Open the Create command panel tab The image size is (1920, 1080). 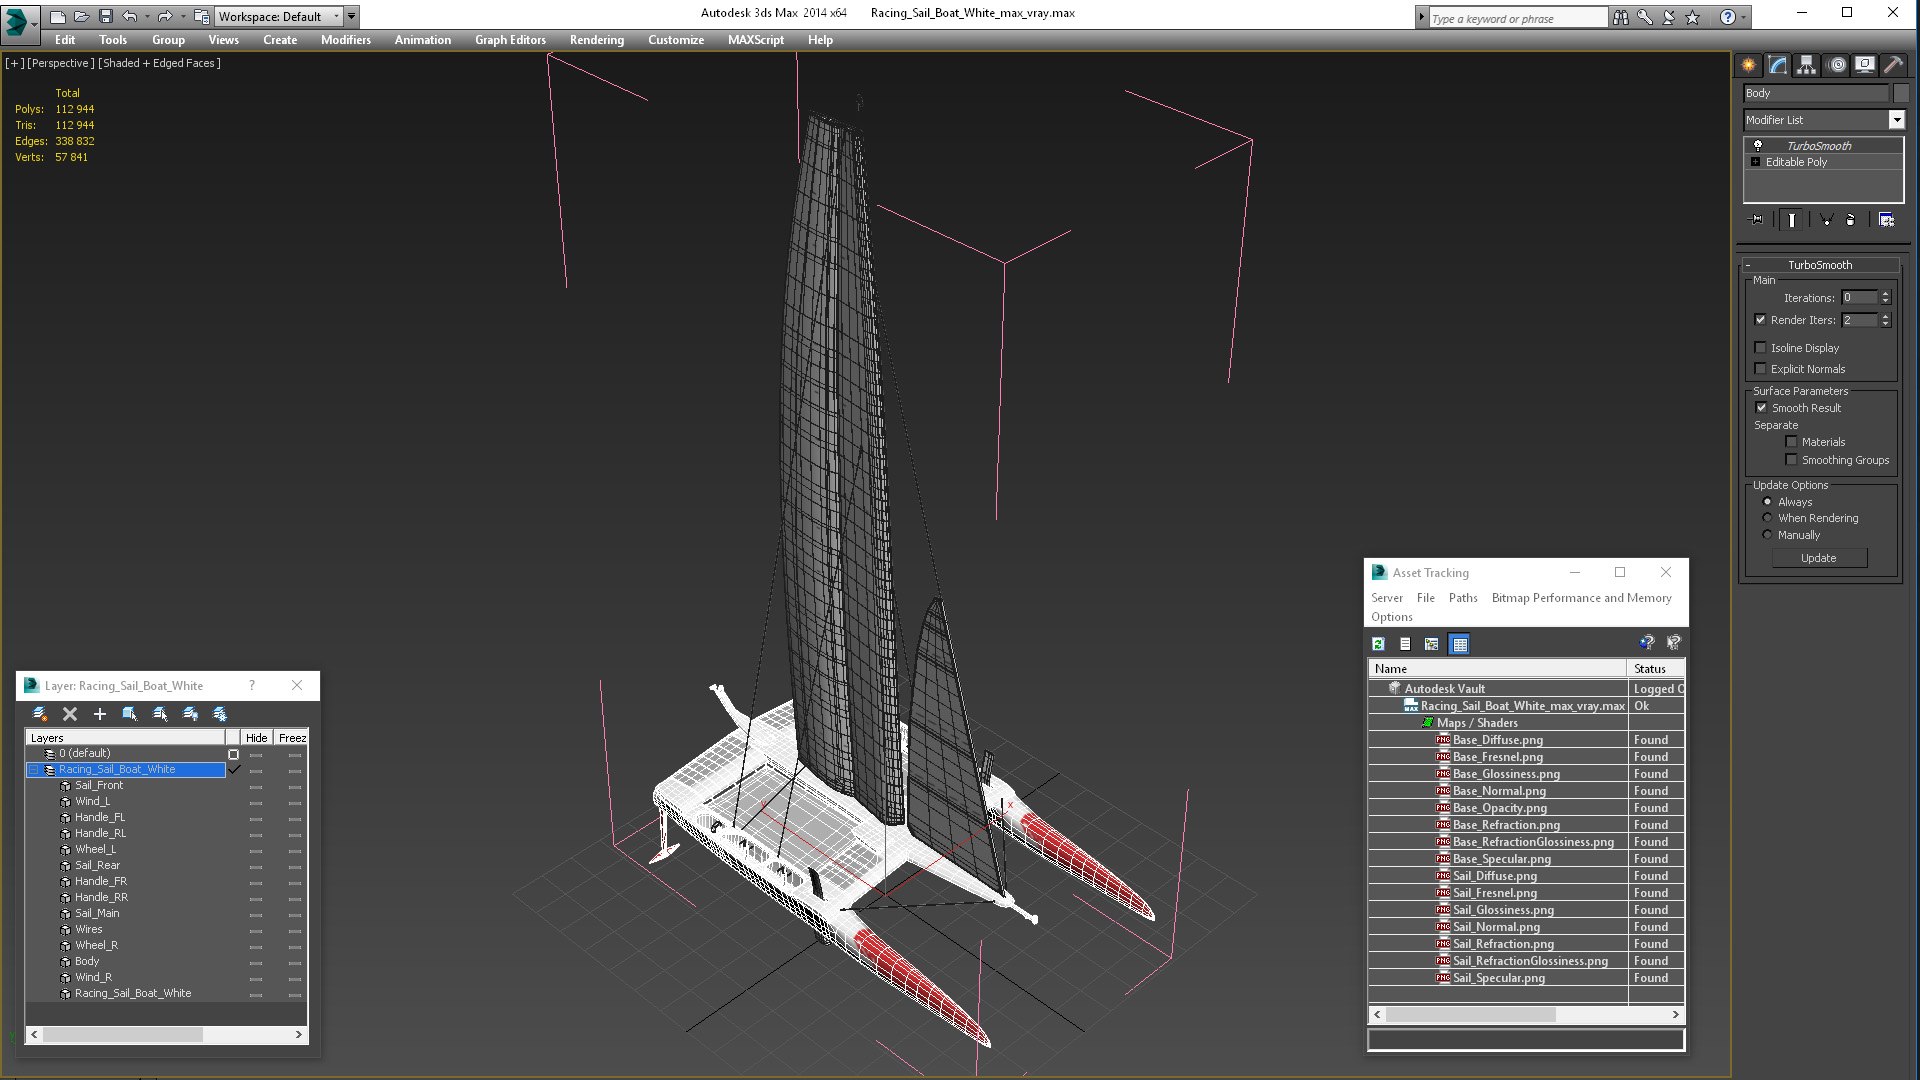tap(1749, 65)
